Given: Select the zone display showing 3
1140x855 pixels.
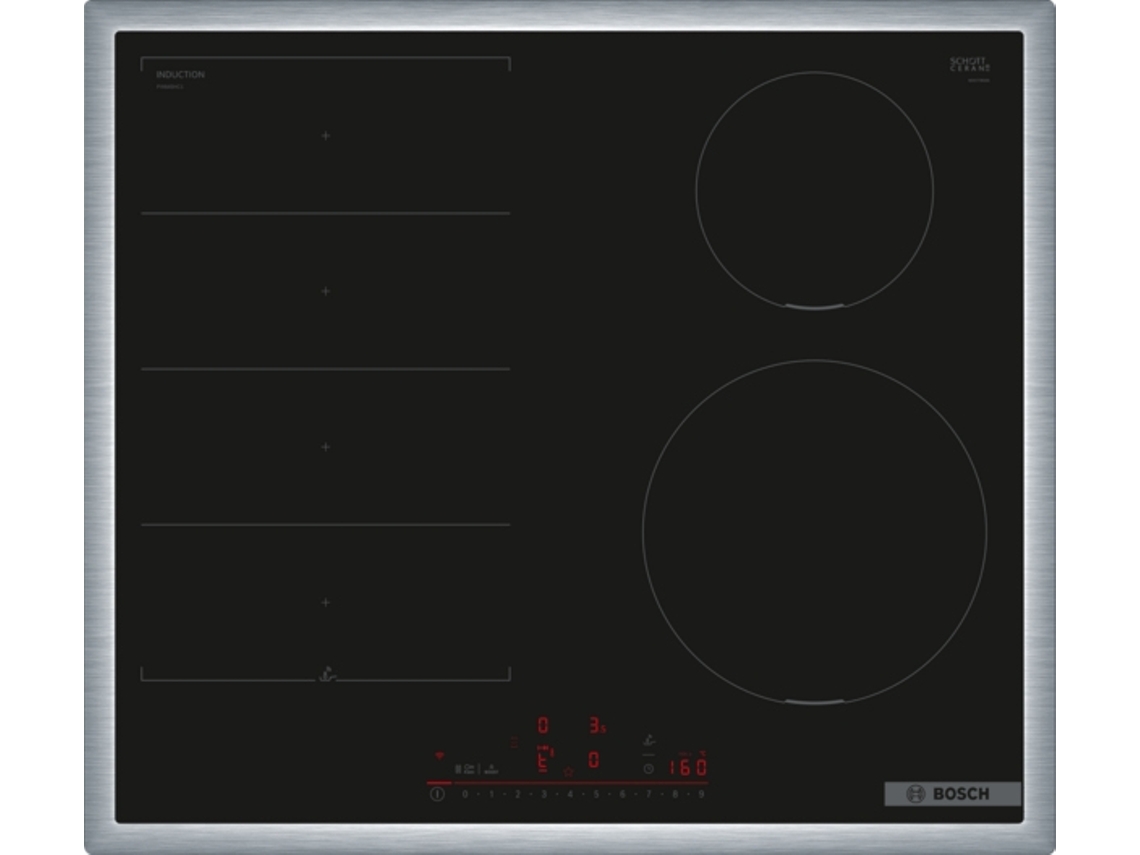Looking at the screenshot, I should coord(598,725).
